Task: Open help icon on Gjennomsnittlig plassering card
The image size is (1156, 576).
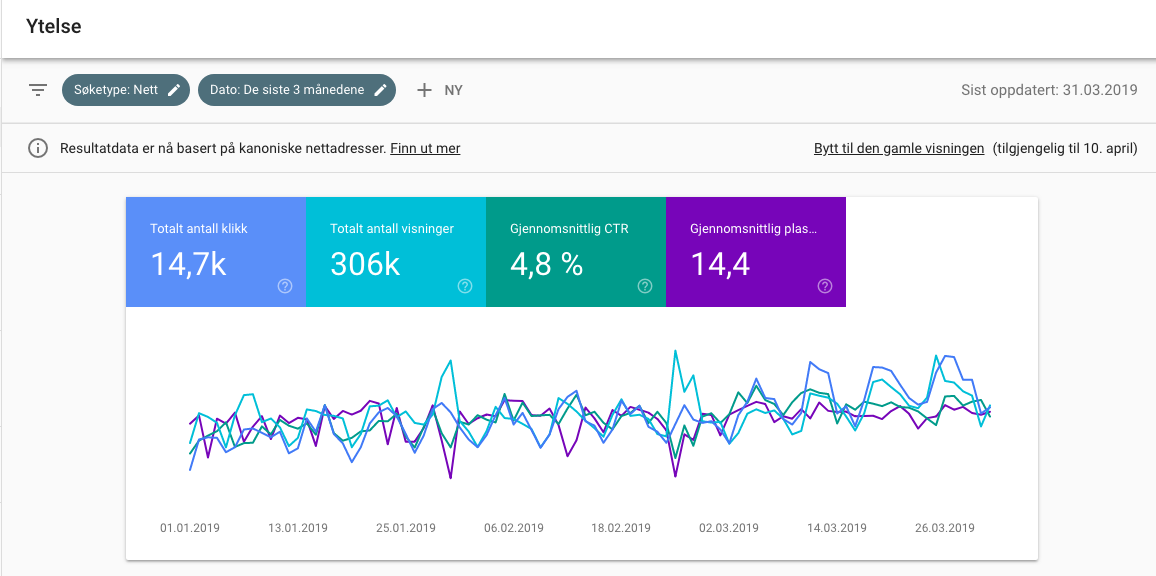Action: point(825,286)
